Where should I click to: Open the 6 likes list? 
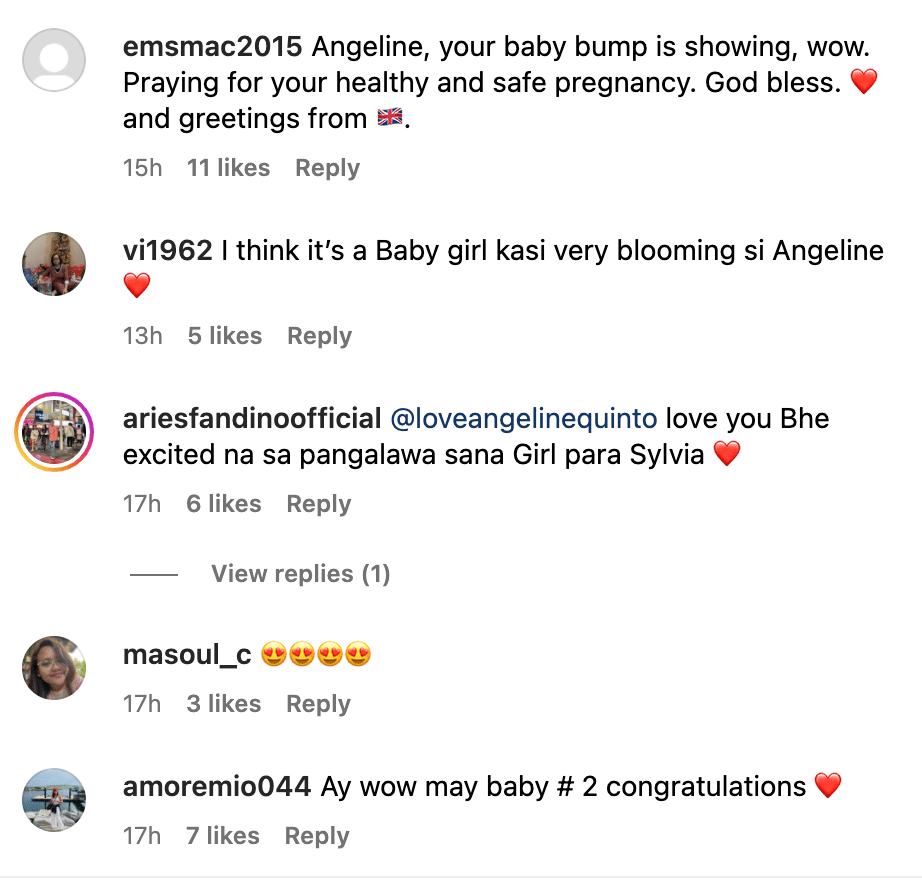click(223, 505)
